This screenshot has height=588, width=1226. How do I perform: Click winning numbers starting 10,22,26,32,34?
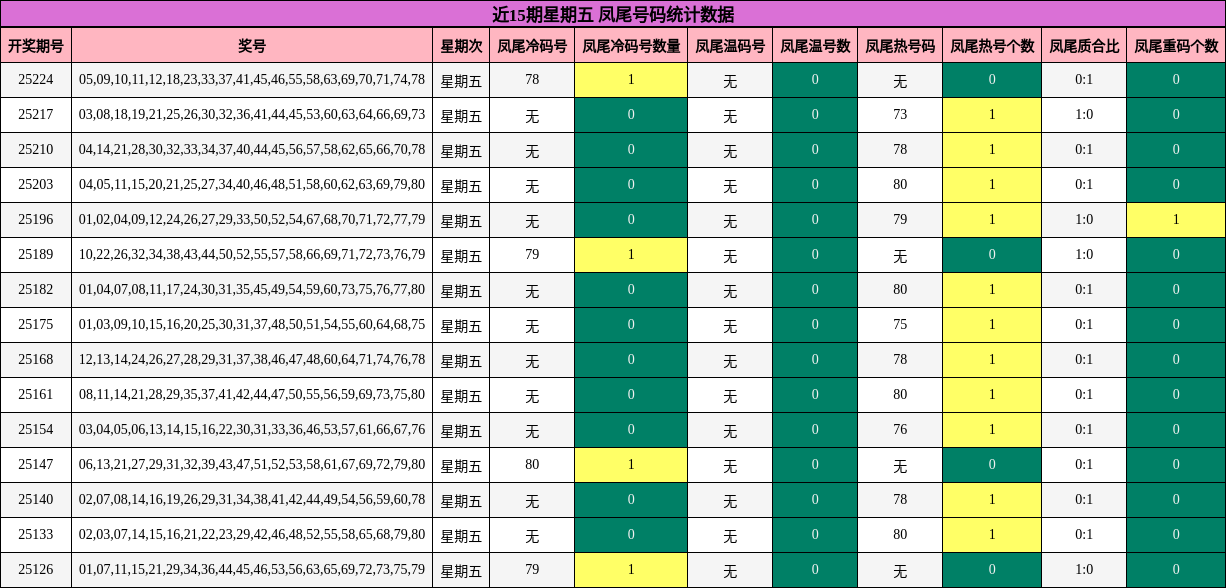click(x=252, y=255)
